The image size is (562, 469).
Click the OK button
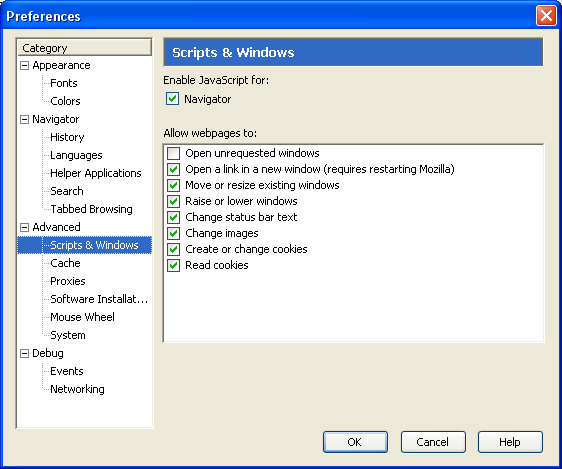[355, 442]
